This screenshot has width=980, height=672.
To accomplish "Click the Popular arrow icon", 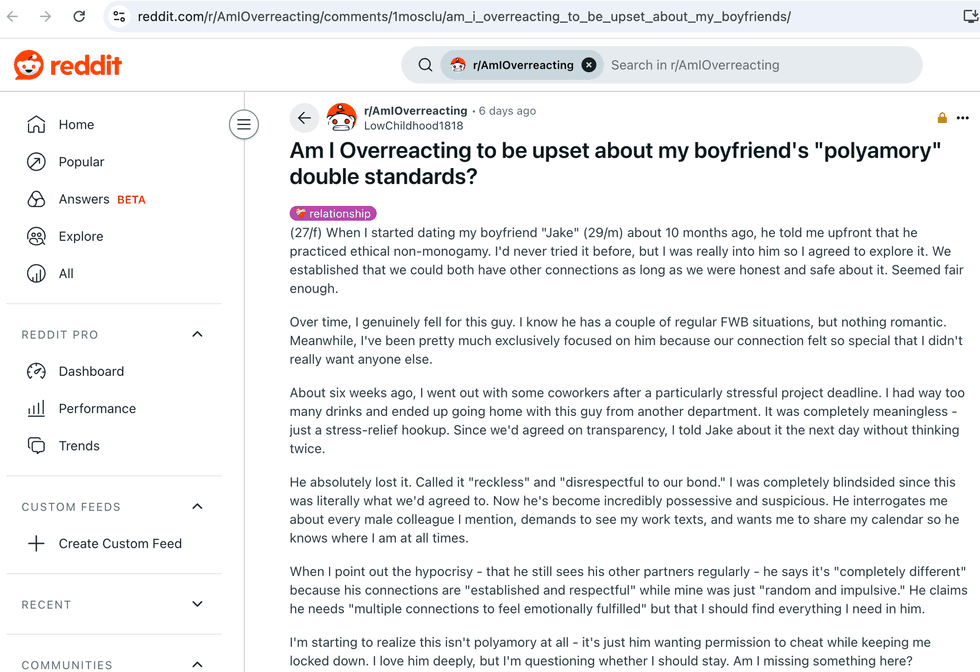I will [36, 162].
